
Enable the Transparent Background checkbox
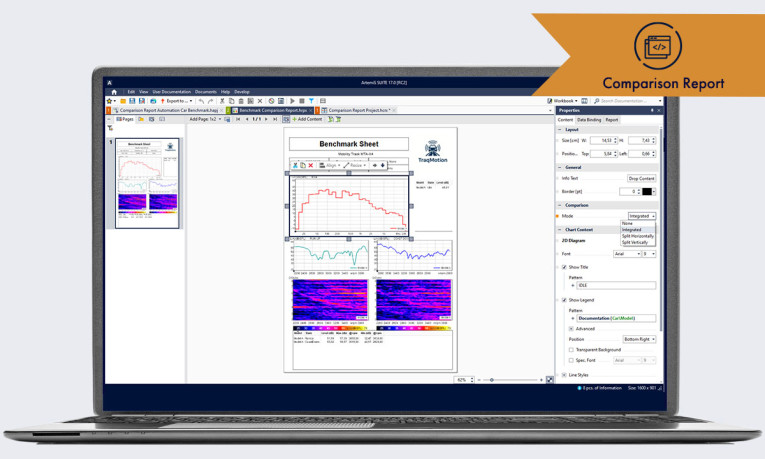(571, 349)
